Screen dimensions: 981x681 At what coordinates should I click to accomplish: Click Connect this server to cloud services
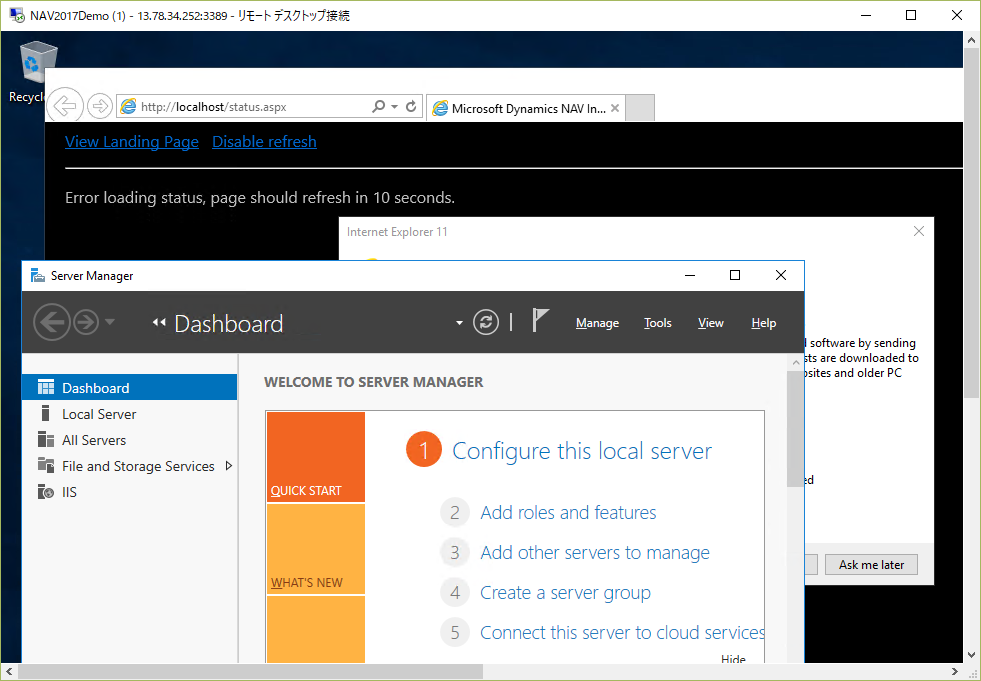(623, 633)
